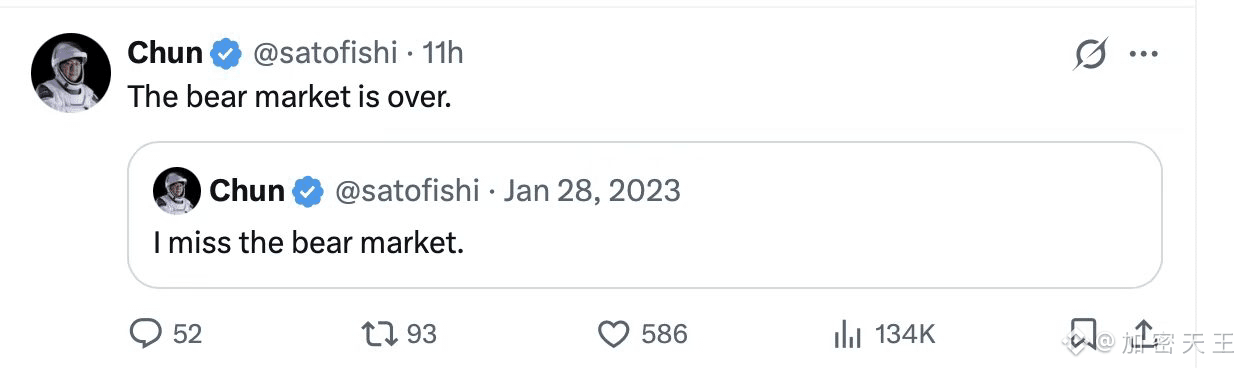Image resolution: width=1242 pixels, height=368 pixels.
Task: Open Chun's astronaut profile picture
Action: pos(71,73)
